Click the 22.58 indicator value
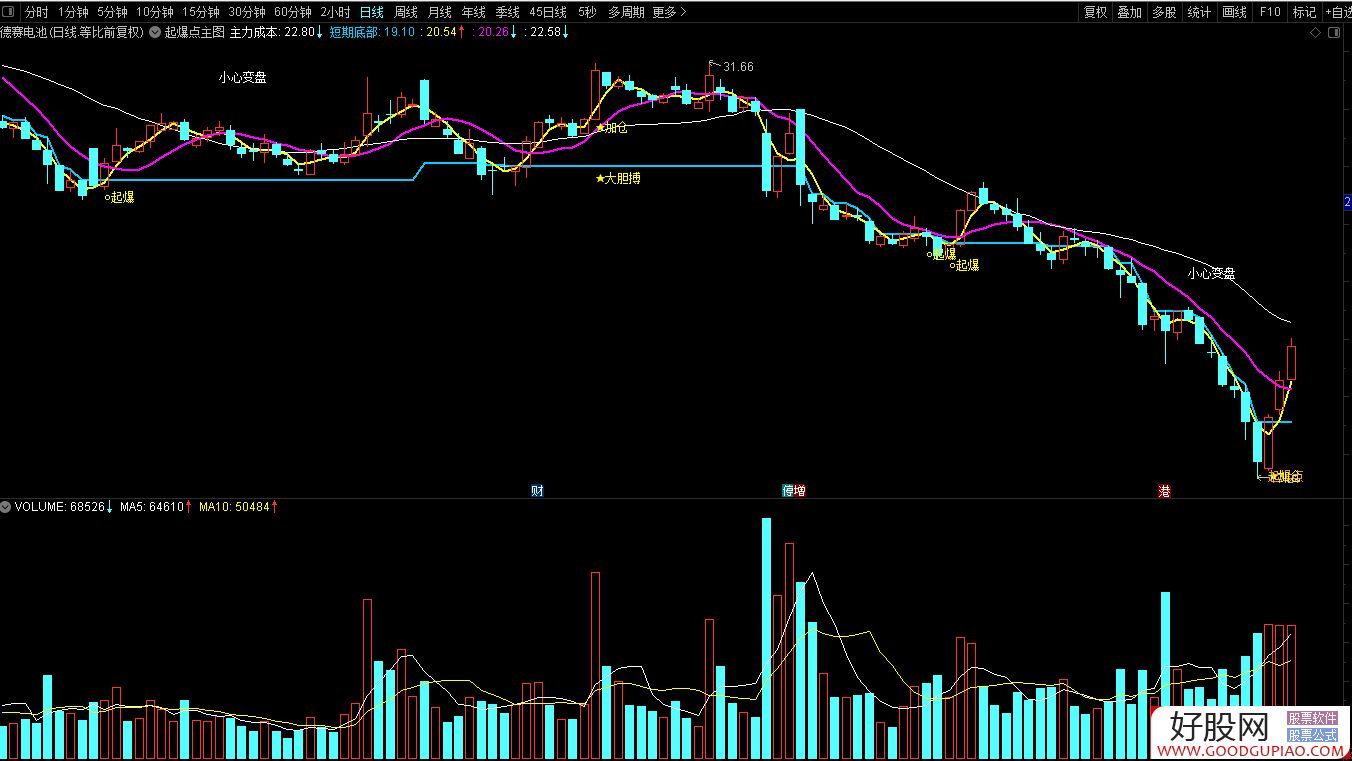The image size is (1352, 761). [x=546, y=32]
